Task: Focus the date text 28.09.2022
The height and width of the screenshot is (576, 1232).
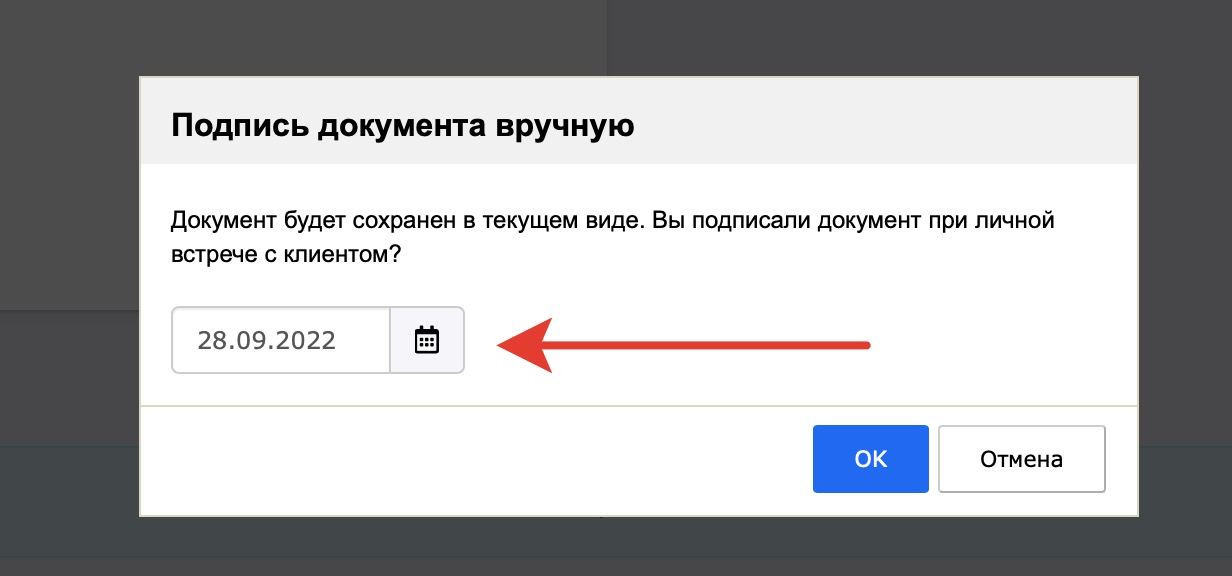Action: pos(266,340)
